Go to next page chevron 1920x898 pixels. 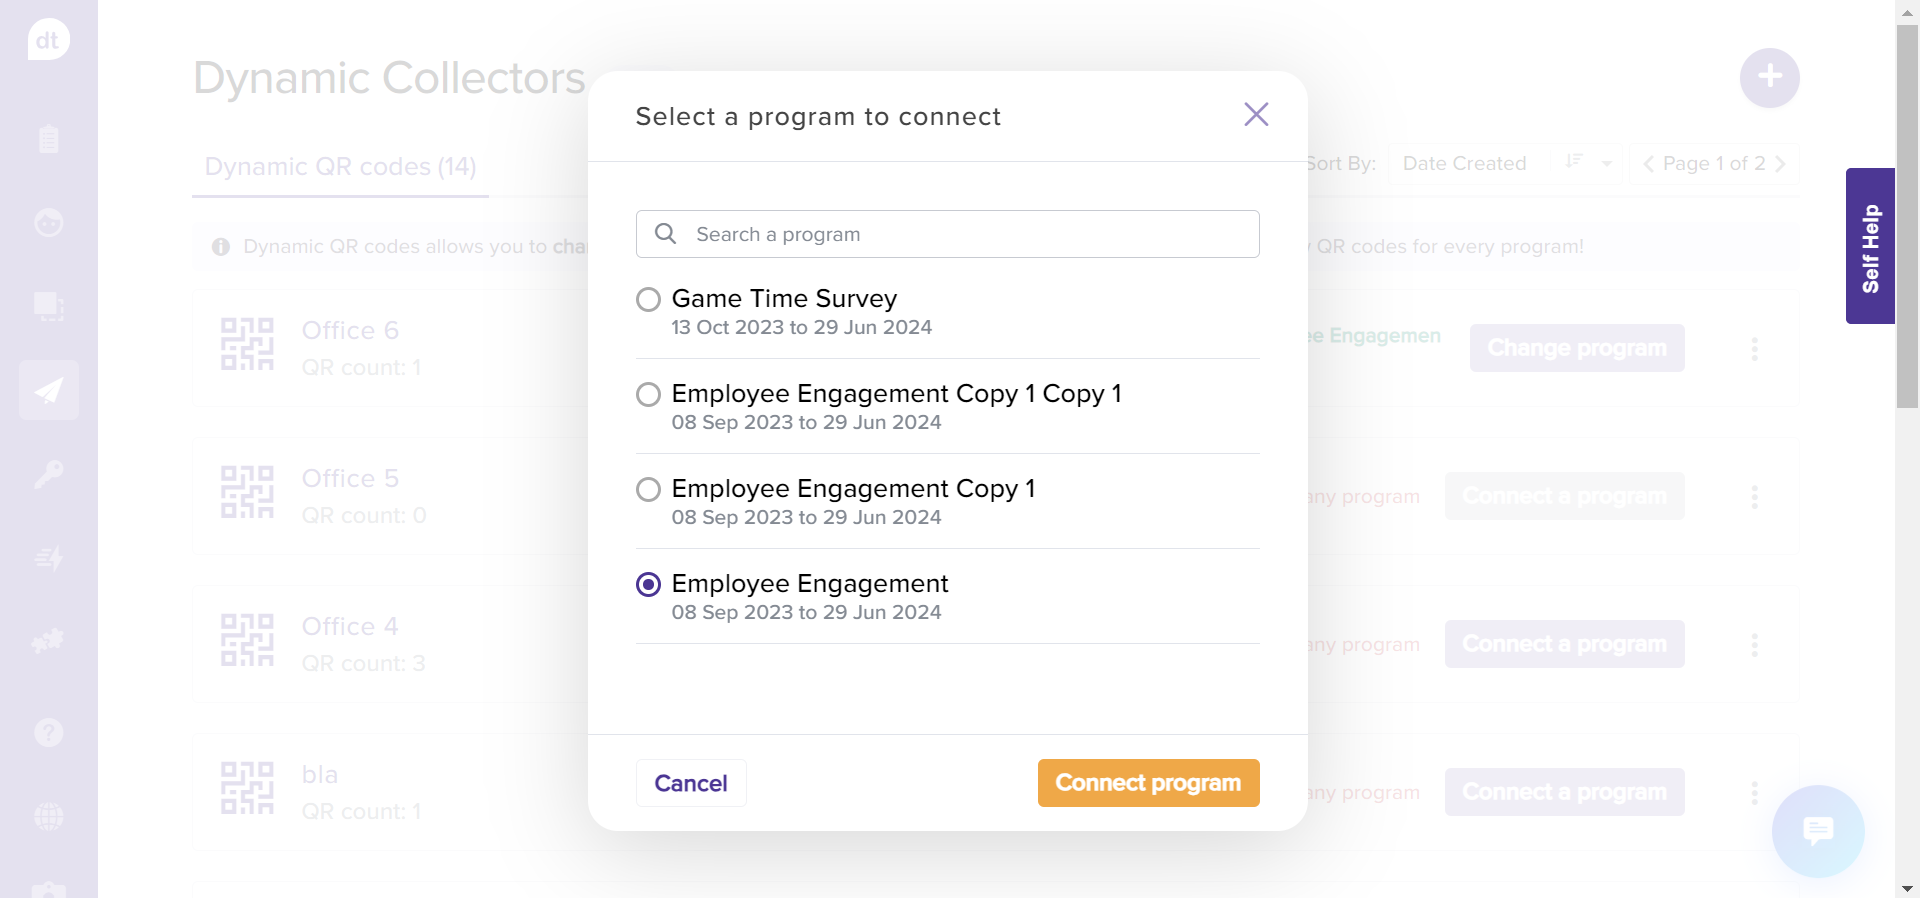1781,164
